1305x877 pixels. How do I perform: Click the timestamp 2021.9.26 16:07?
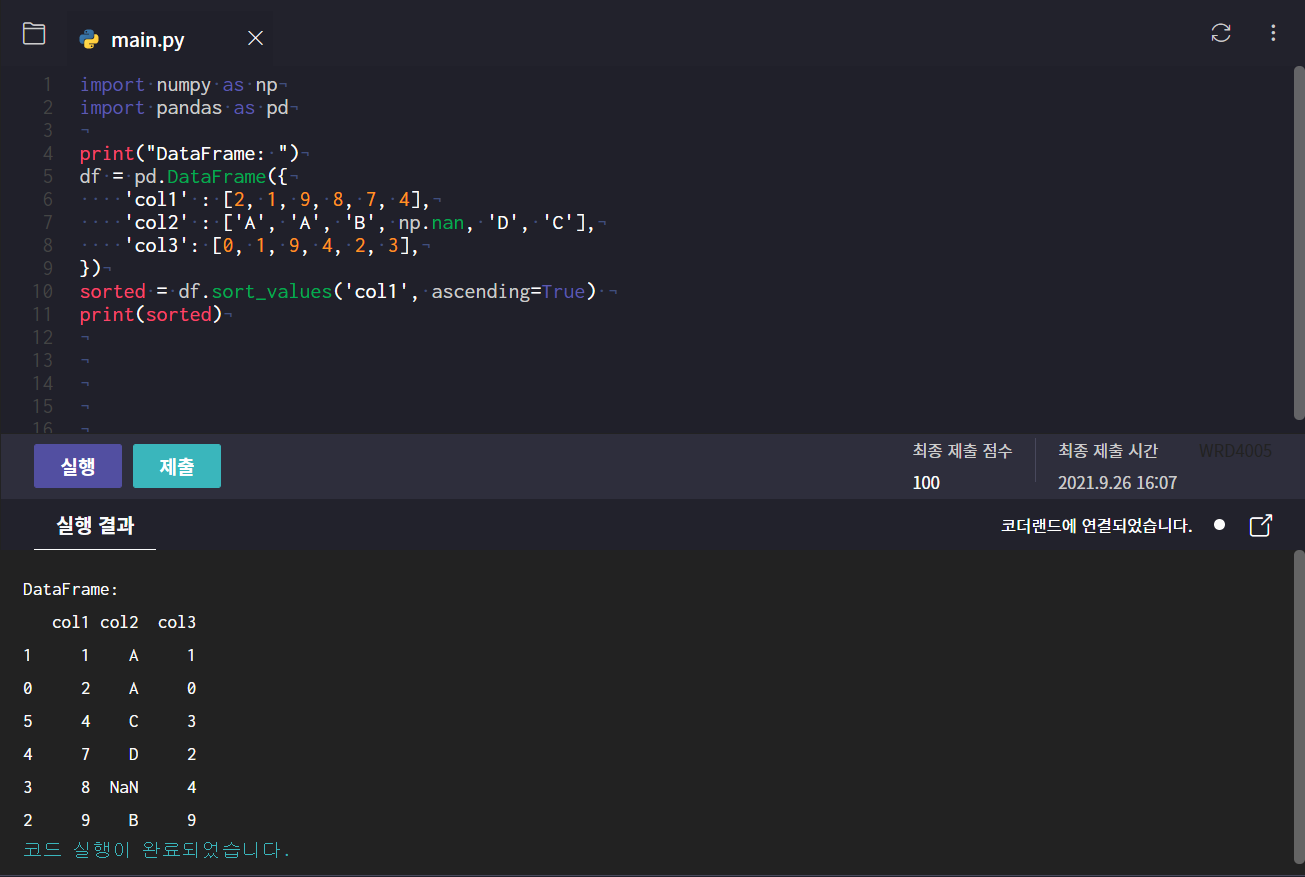pyautogui.click(x=1117, y=483)
